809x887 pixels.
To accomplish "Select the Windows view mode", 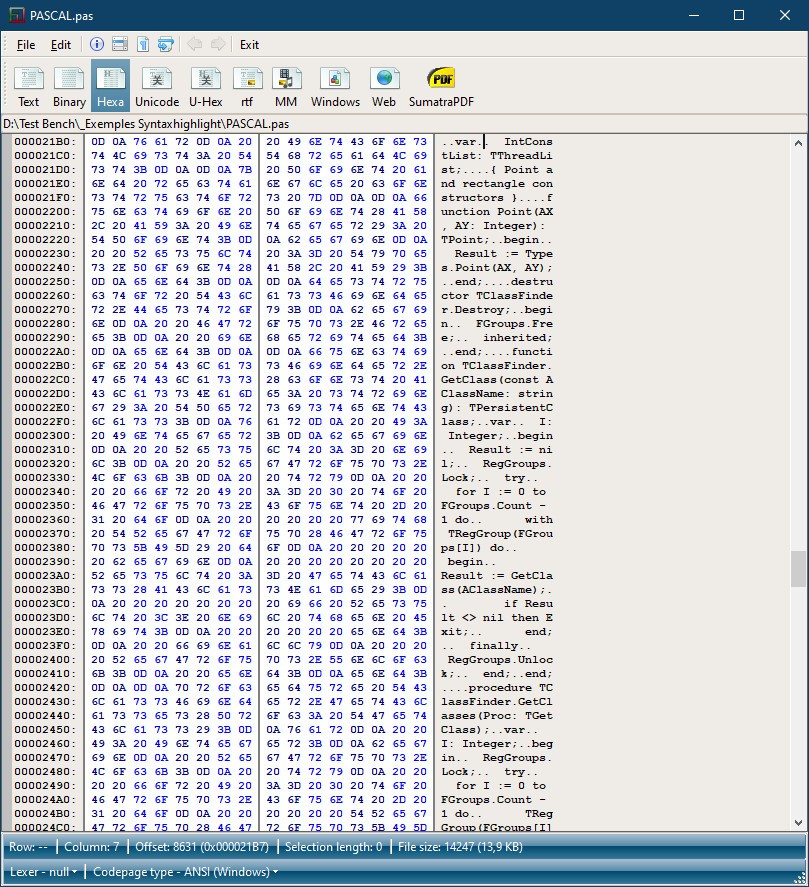I will 335,86.
